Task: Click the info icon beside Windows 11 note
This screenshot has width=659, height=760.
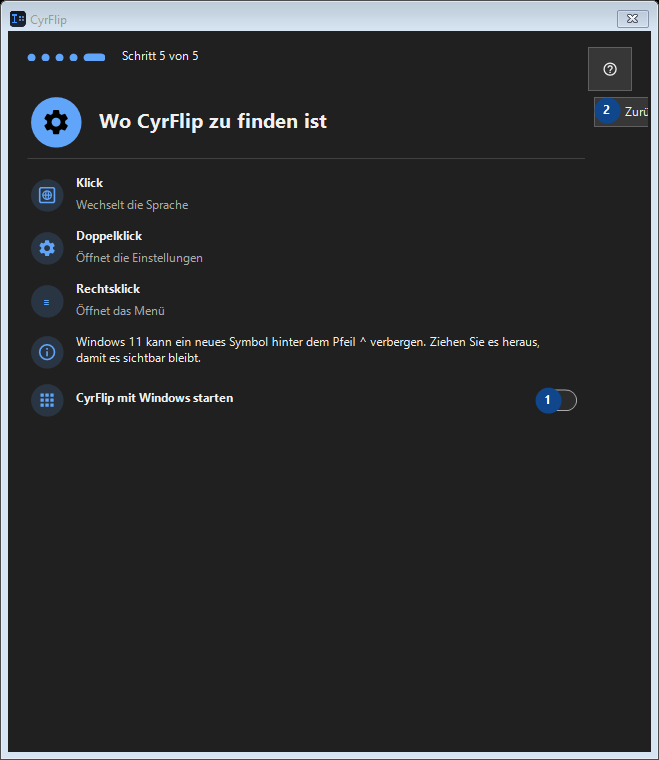Action: 47,352
